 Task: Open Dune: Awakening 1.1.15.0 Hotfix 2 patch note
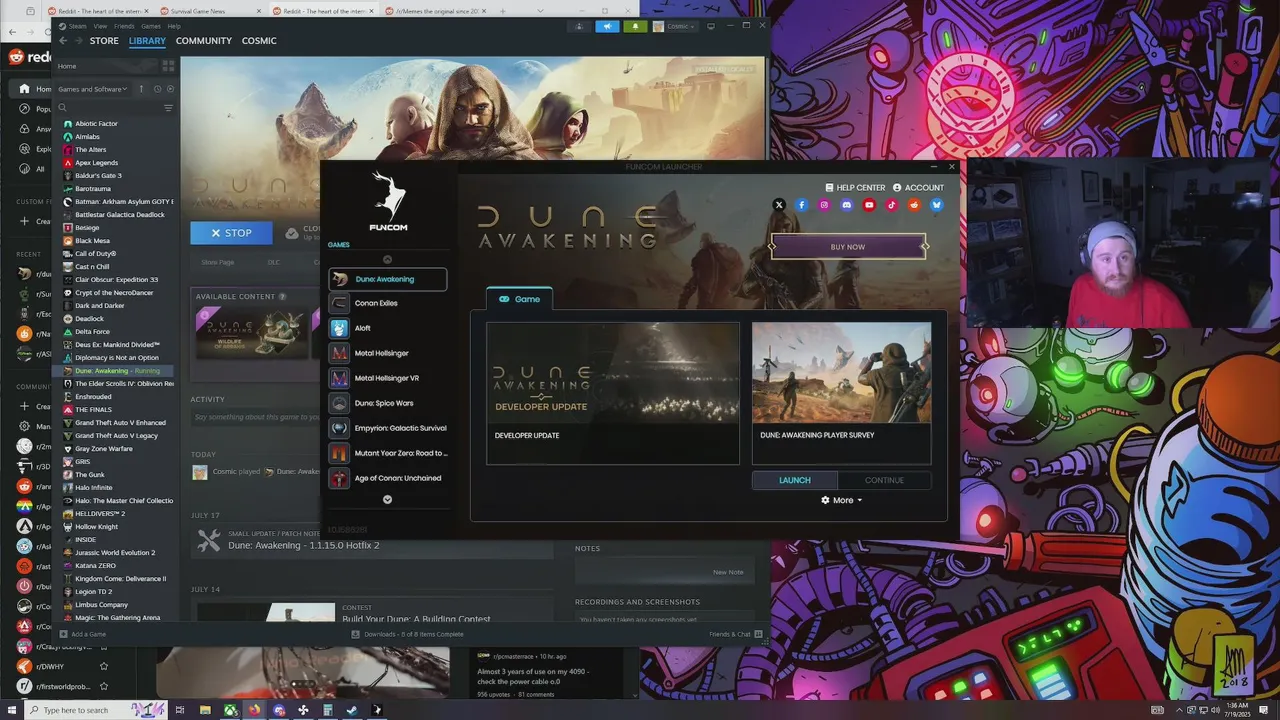(303, 545)
